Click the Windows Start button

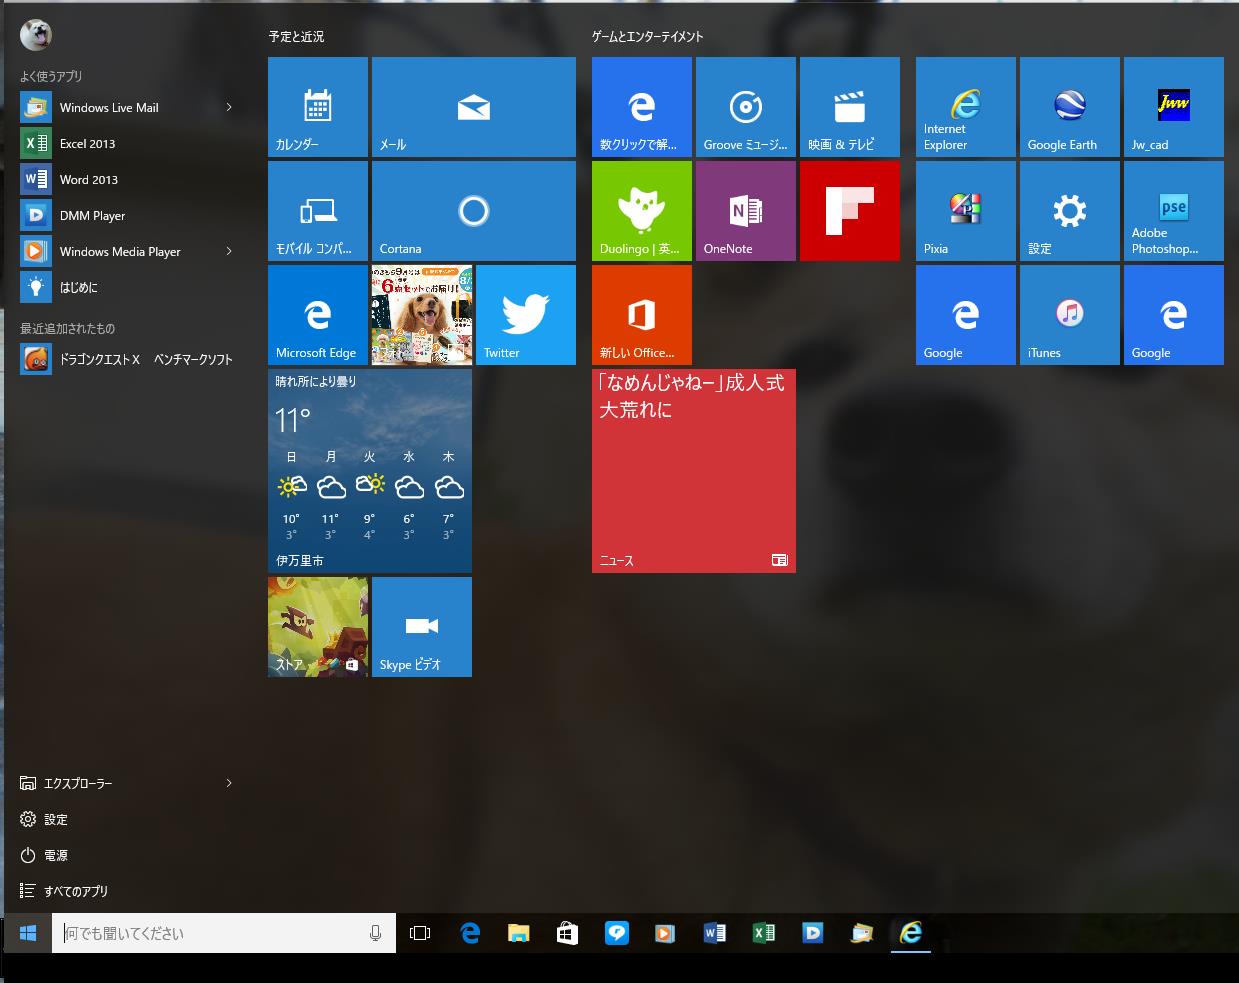(x=28, y=933)
